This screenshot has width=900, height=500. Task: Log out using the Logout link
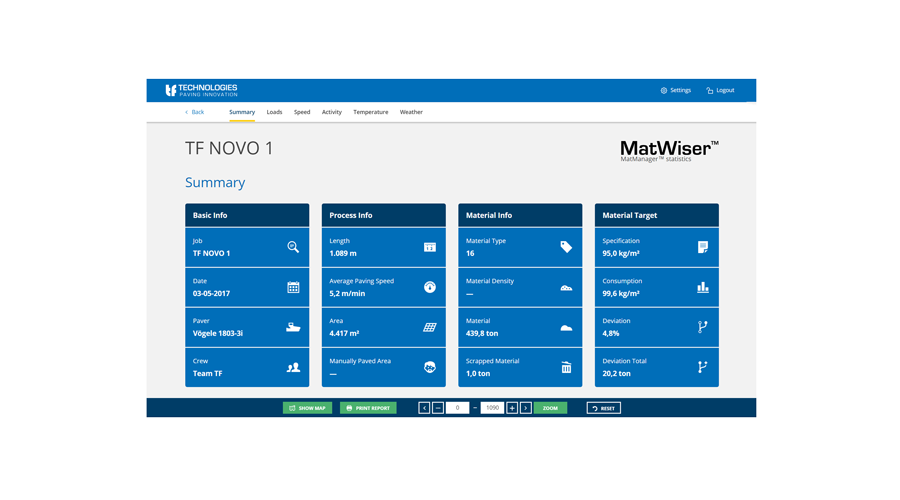click(720, 90)
